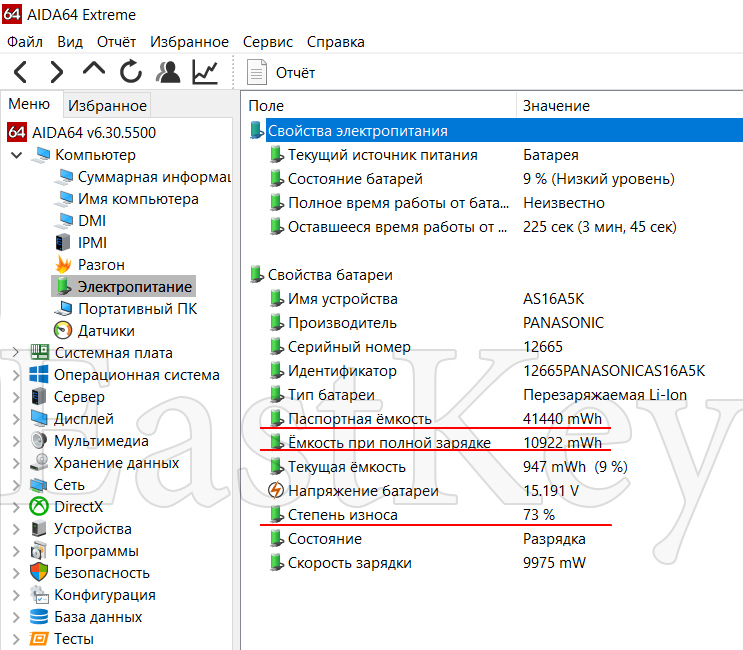Image resolution: width=743 pixels, height=650 pixels.
Task: Click the AIDA64 v6.30.5500 root icon
Action: point(17,132)
